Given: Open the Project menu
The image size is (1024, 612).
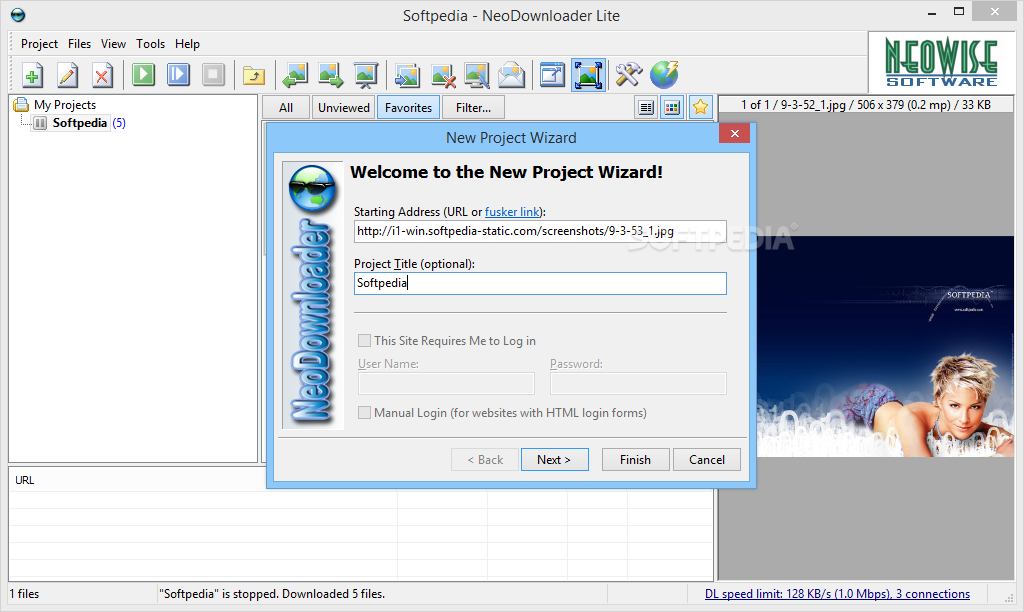Looking at the screenshot, I should pos(39,44).
